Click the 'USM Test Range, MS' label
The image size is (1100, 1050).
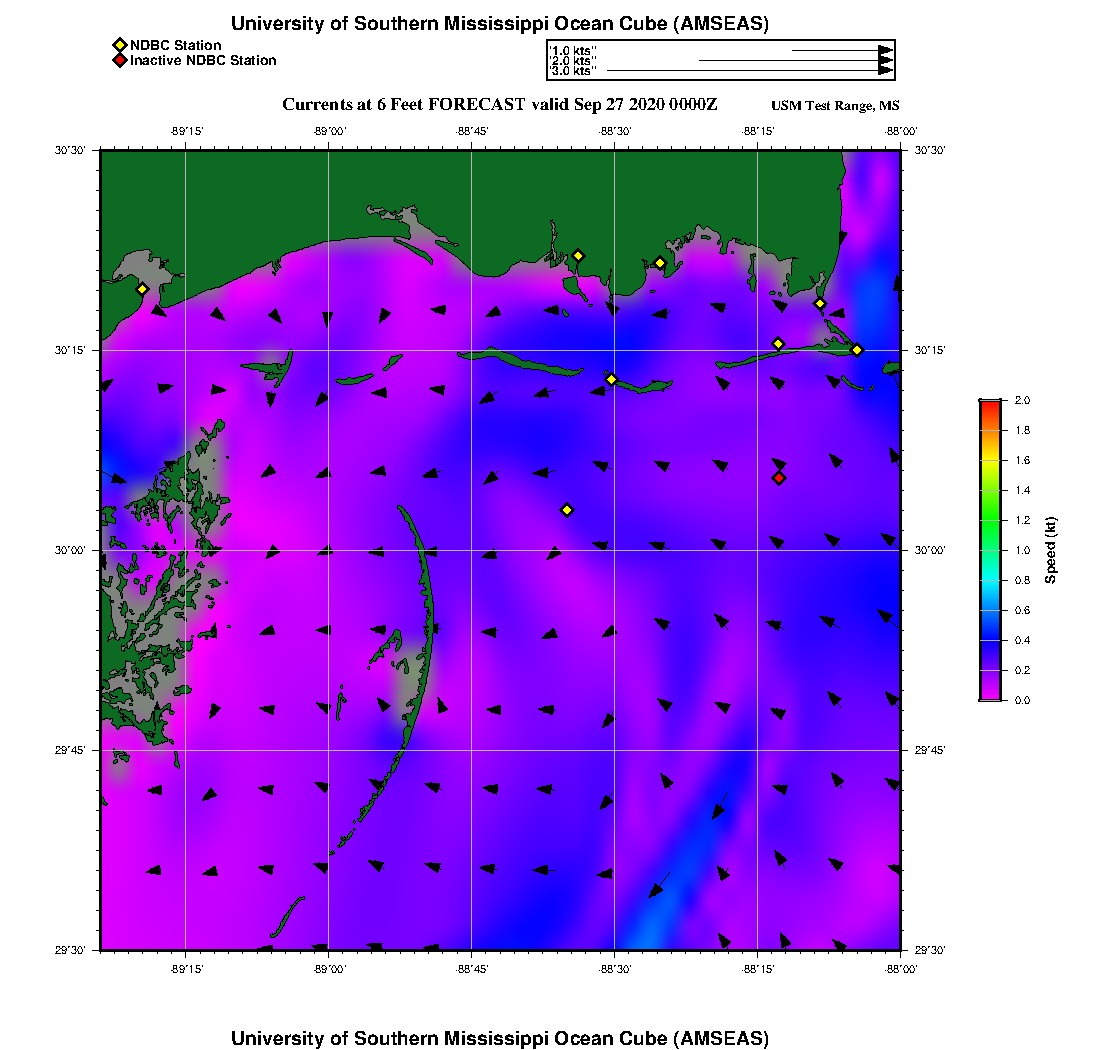835,107
